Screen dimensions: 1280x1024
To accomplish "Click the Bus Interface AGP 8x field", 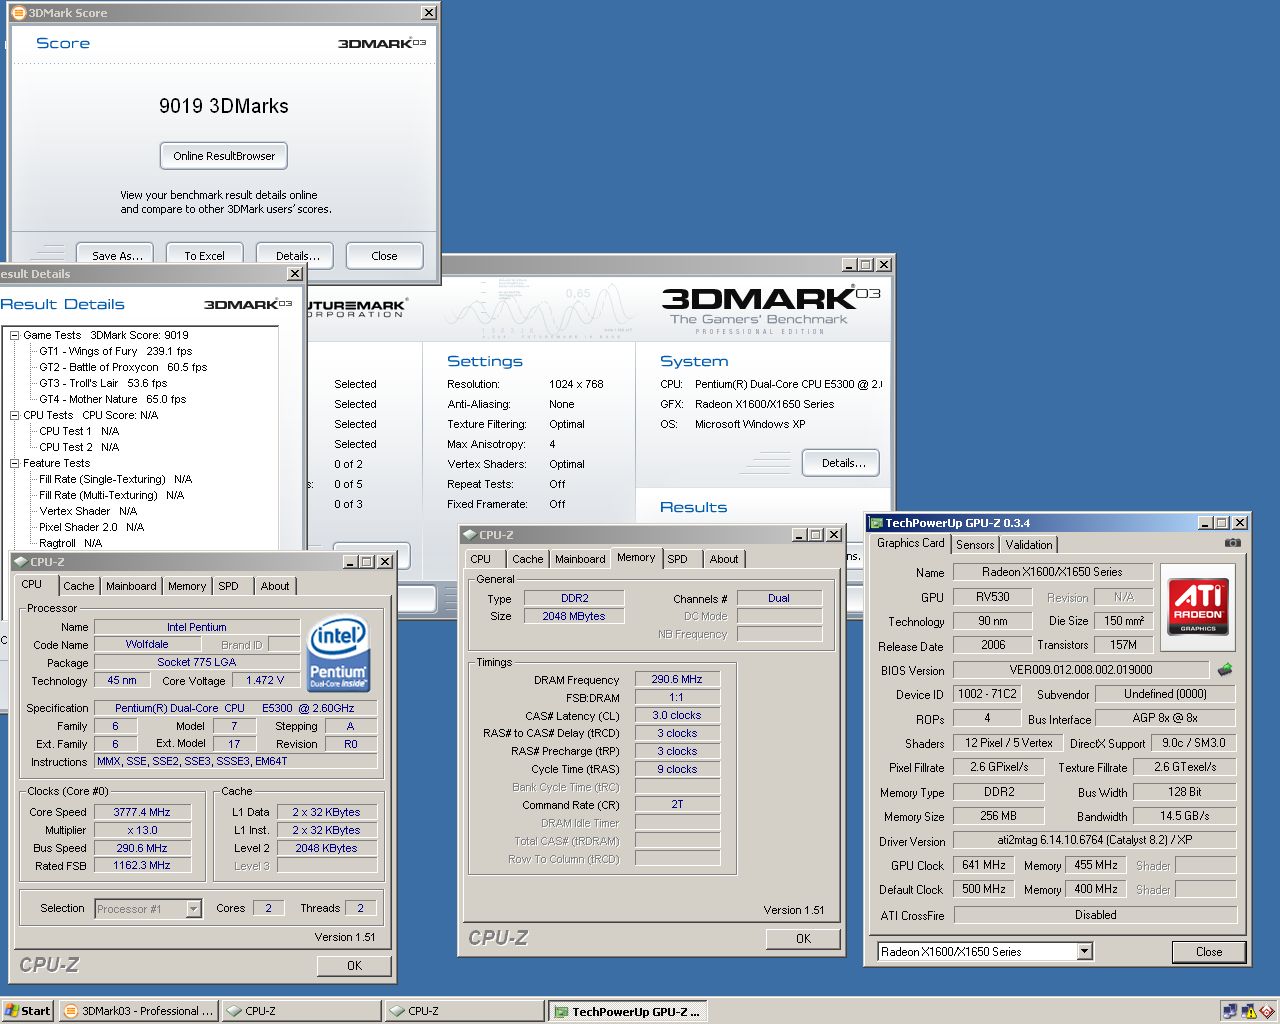I will point(1165,718).
